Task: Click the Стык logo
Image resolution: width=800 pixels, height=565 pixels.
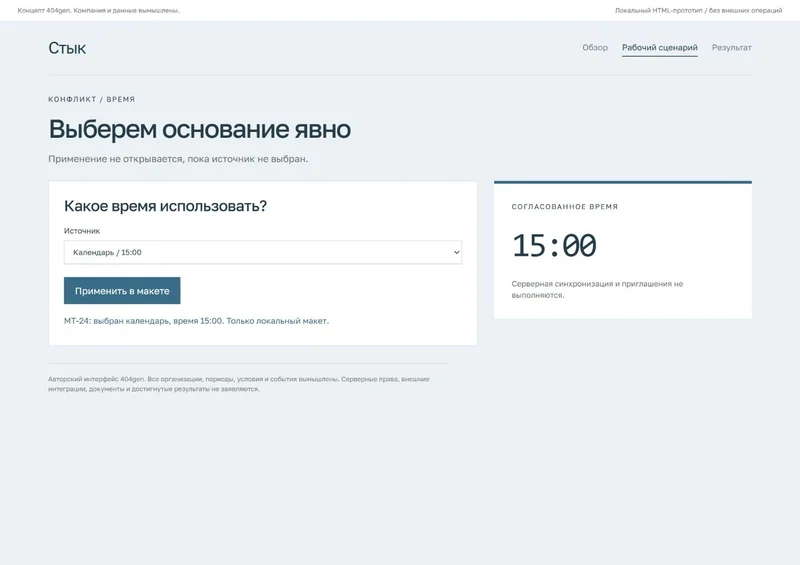Action: pyautogui.click(x=67, y=48)
